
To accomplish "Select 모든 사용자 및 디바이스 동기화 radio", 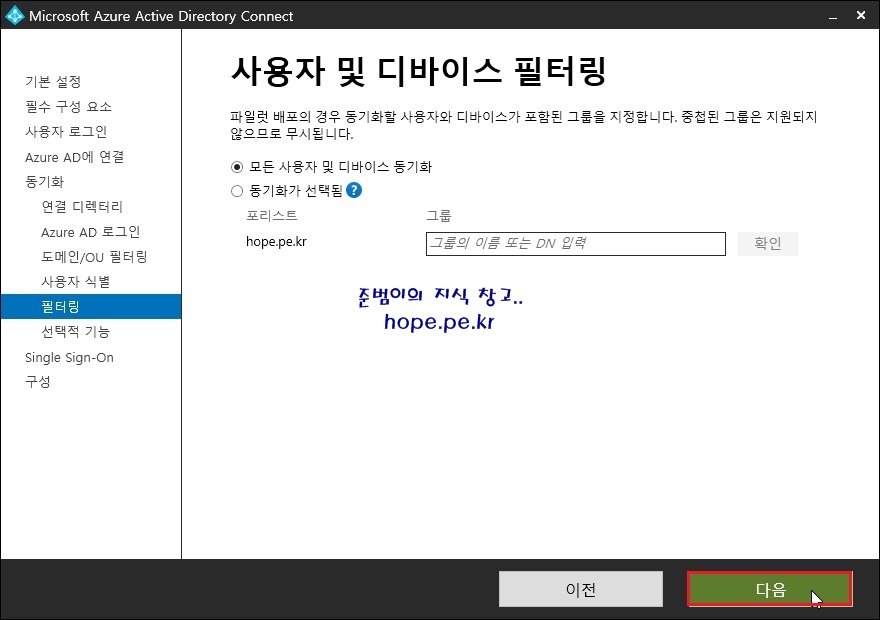I will [237, 167].
